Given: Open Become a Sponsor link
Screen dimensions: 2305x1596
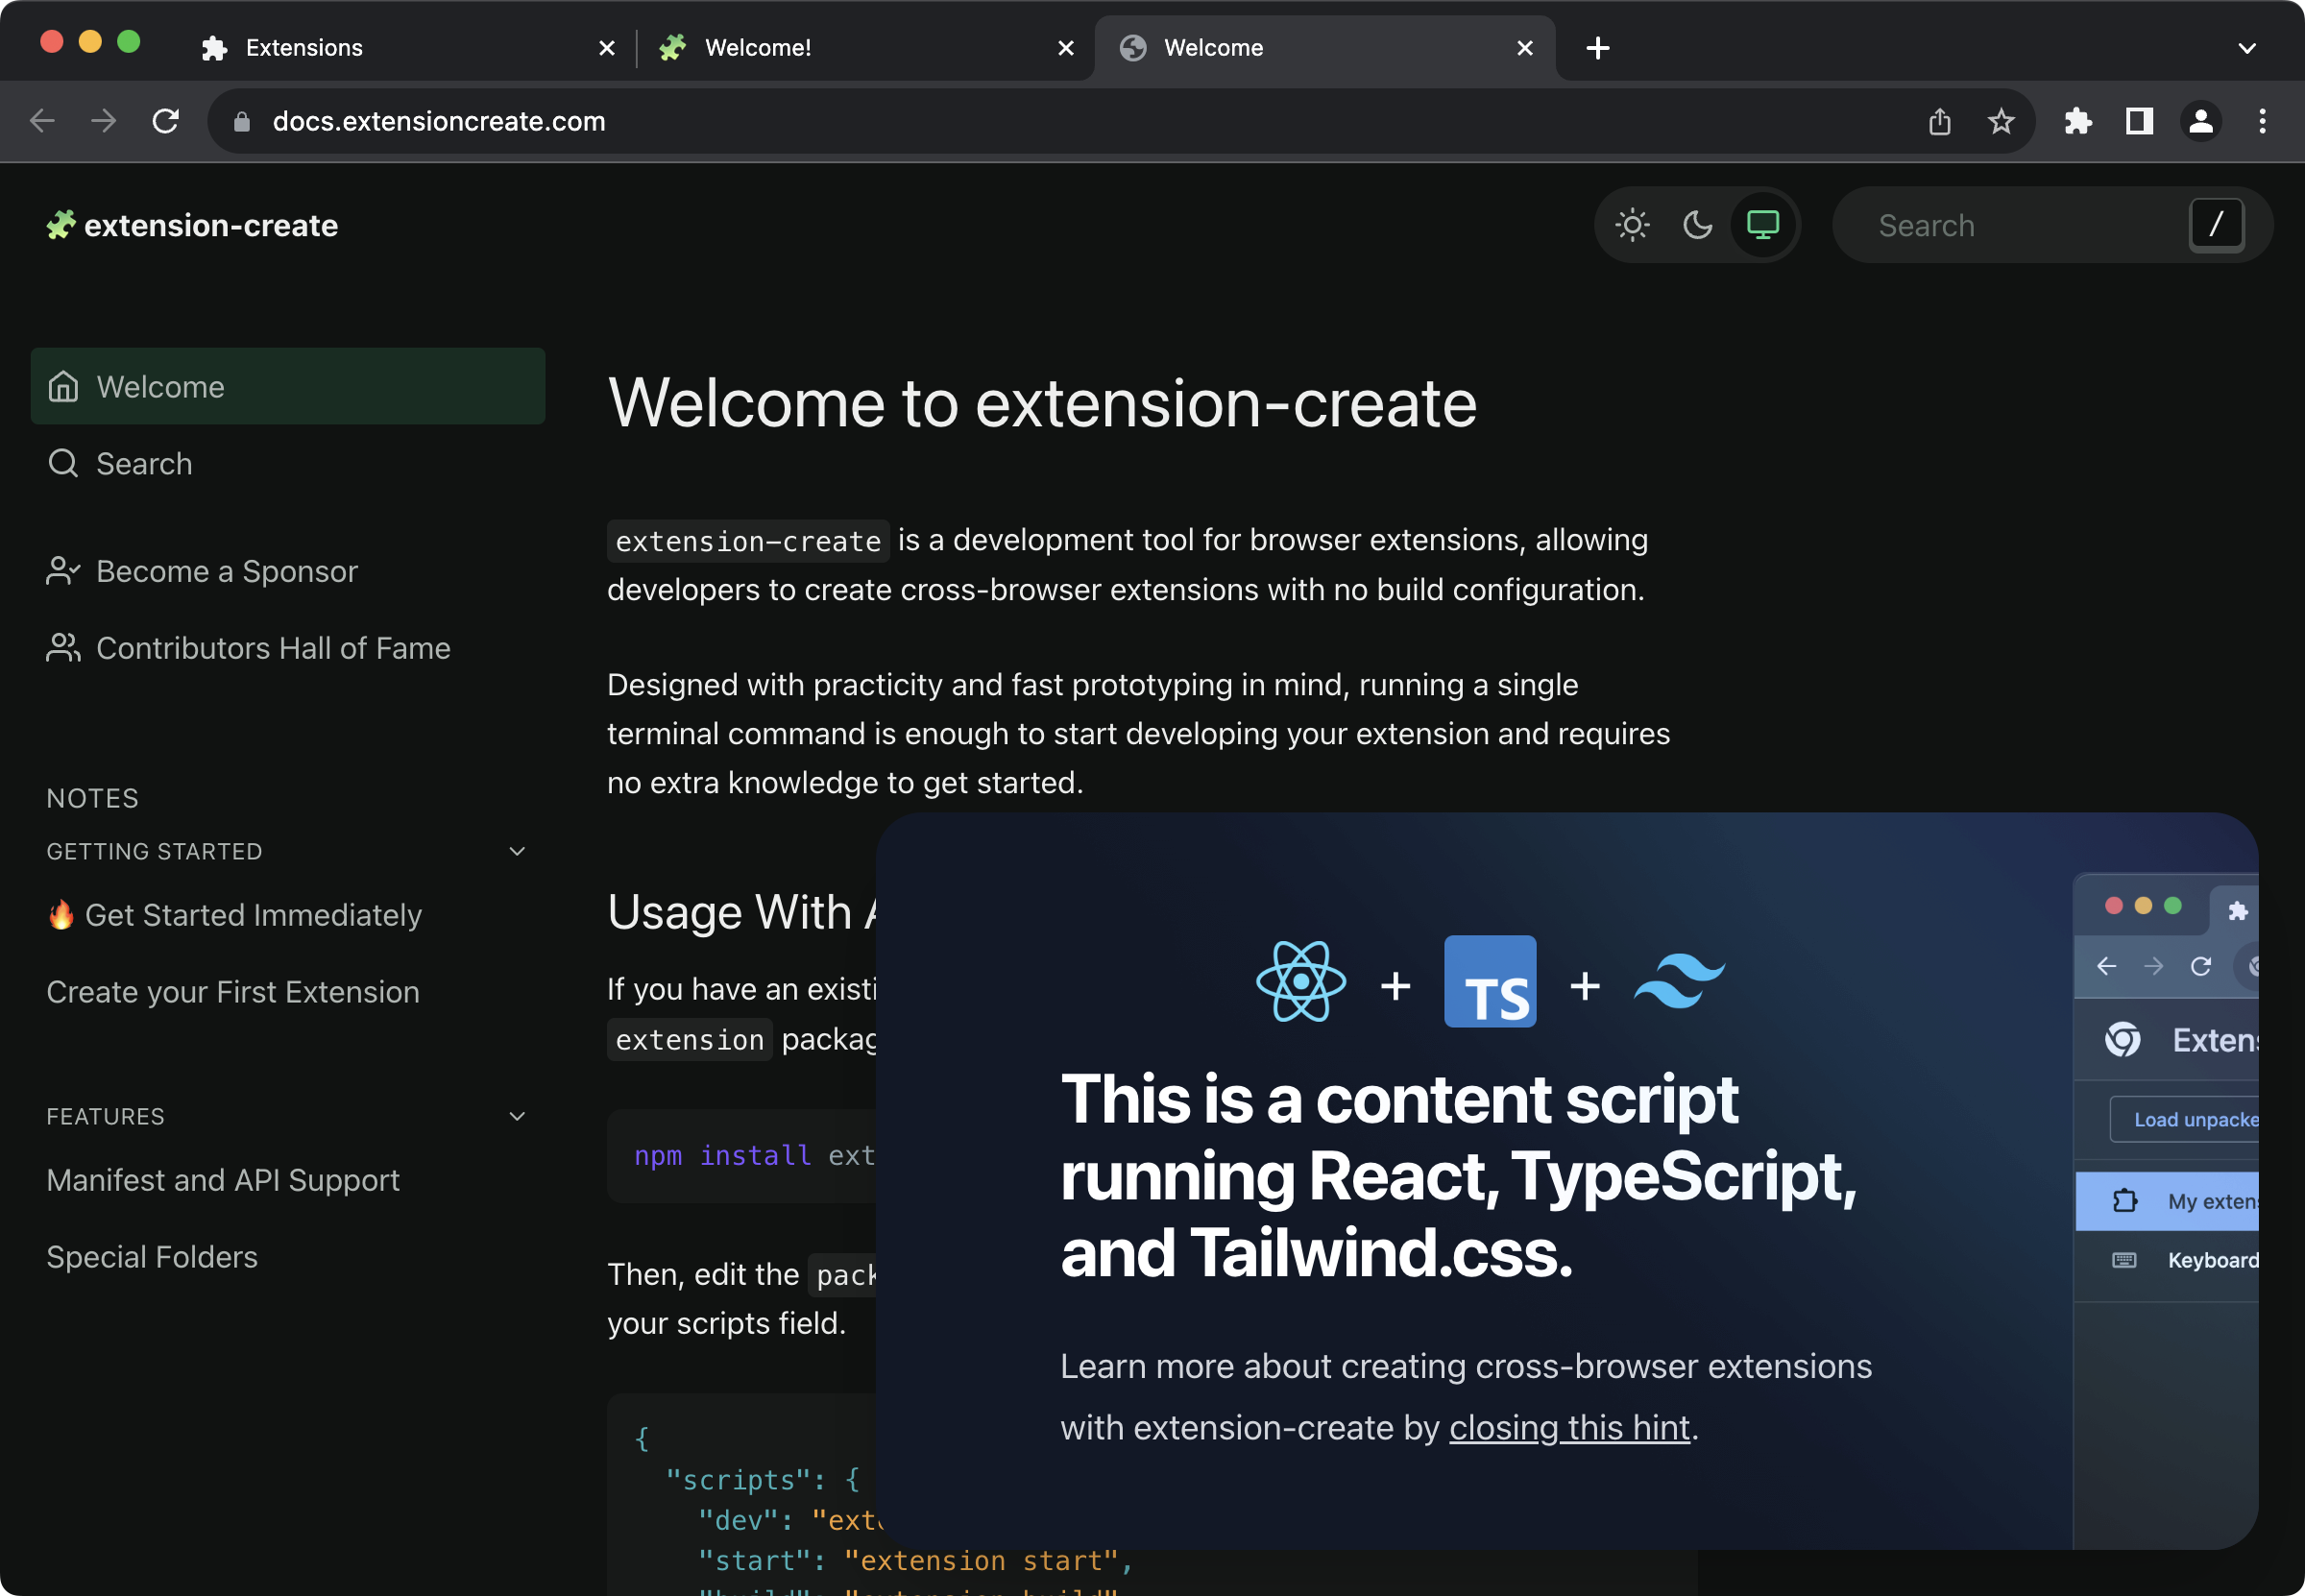Looking at the screenshot, I should [288, 571].
